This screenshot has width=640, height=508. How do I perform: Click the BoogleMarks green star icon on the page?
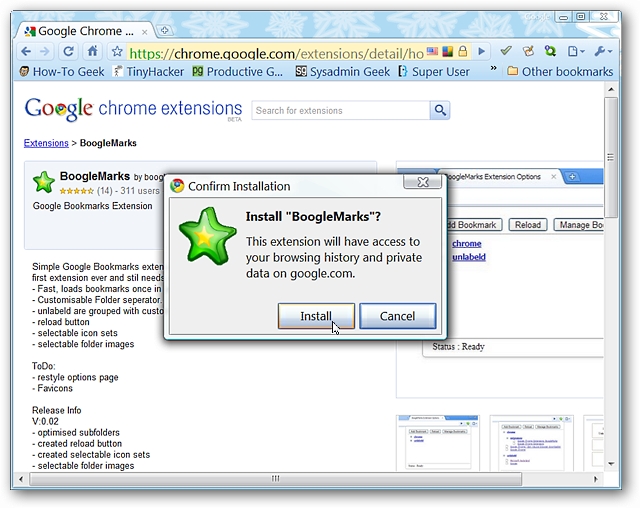pyautogui.click(x=44, y=182)
